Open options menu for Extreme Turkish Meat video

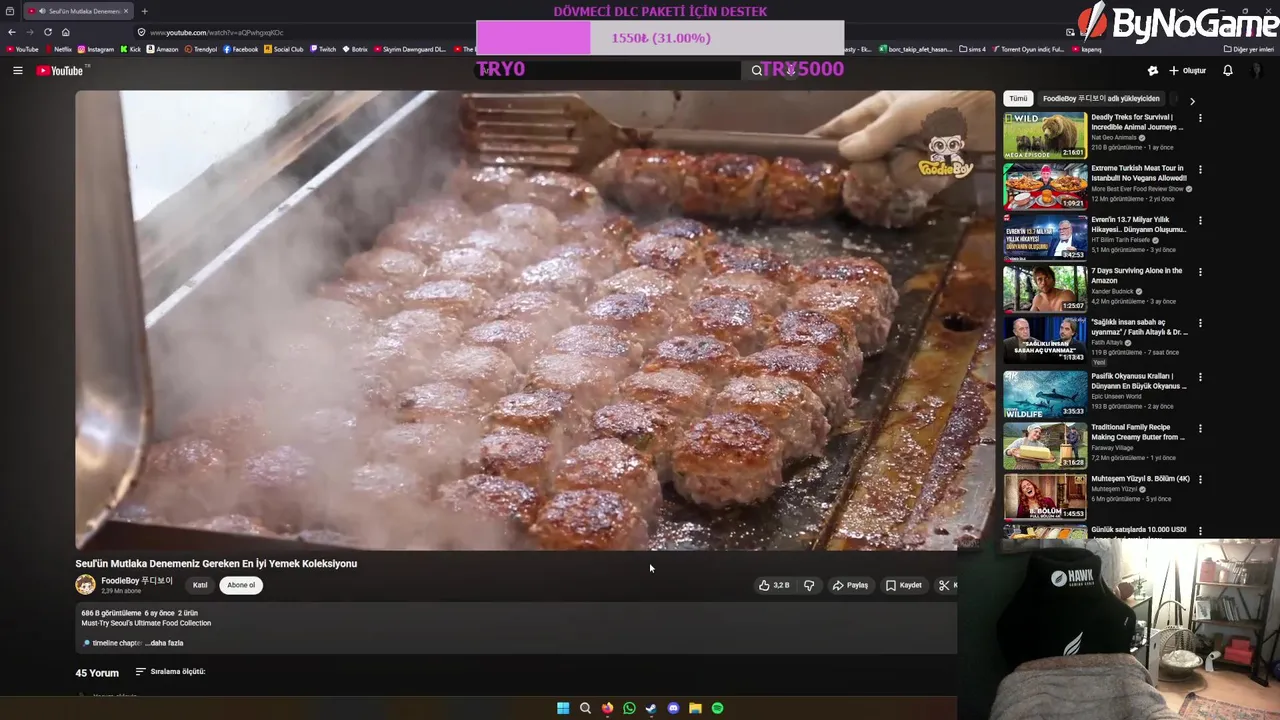(1200, 169)
